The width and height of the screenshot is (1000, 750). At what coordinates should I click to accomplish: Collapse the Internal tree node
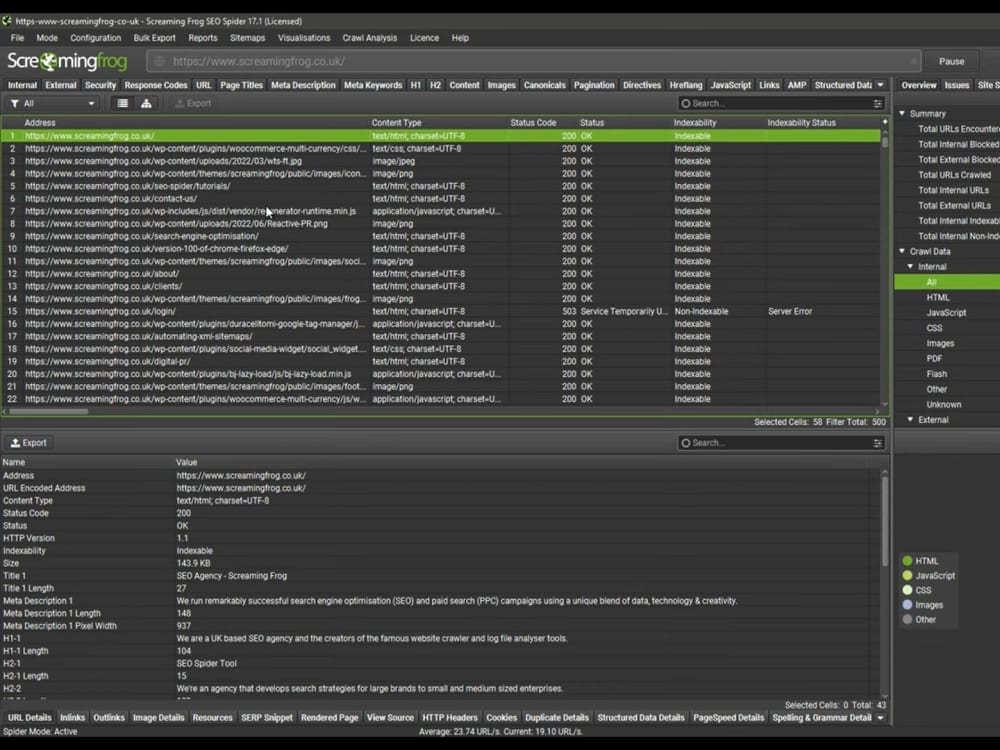tap(910, 267)
